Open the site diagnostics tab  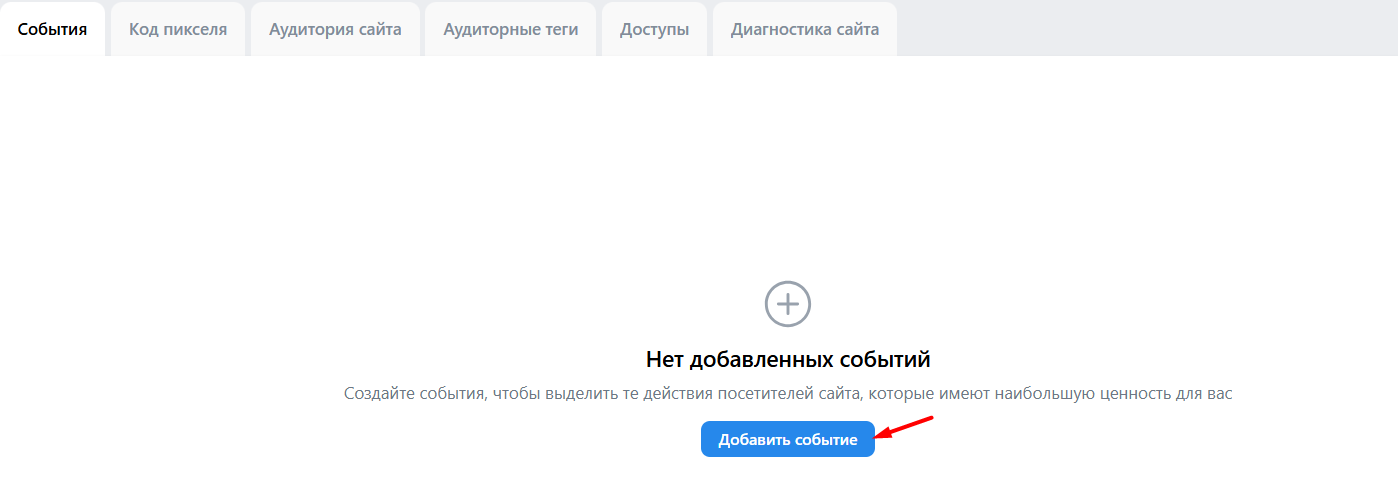click(x=805, y=29)
